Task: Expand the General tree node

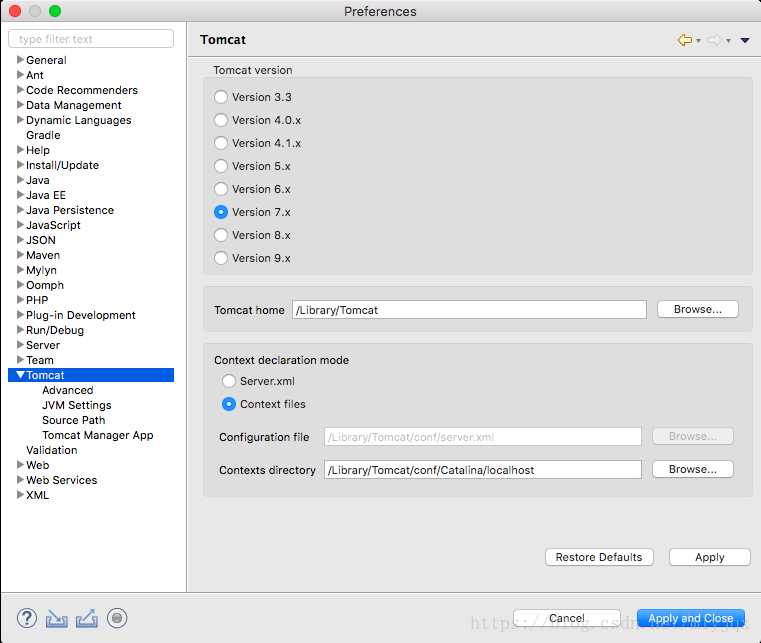Action: [20, 60]
